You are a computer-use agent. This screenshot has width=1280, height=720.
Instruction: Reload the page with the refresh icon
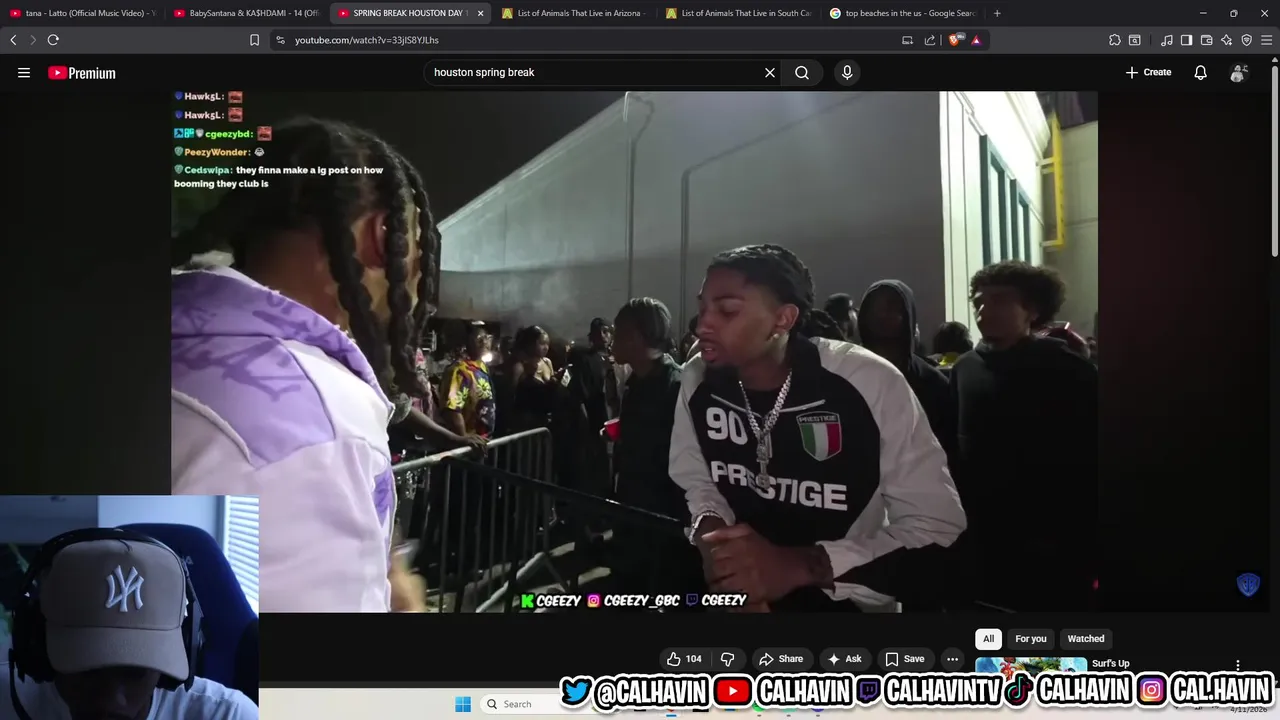coord(53,40)
